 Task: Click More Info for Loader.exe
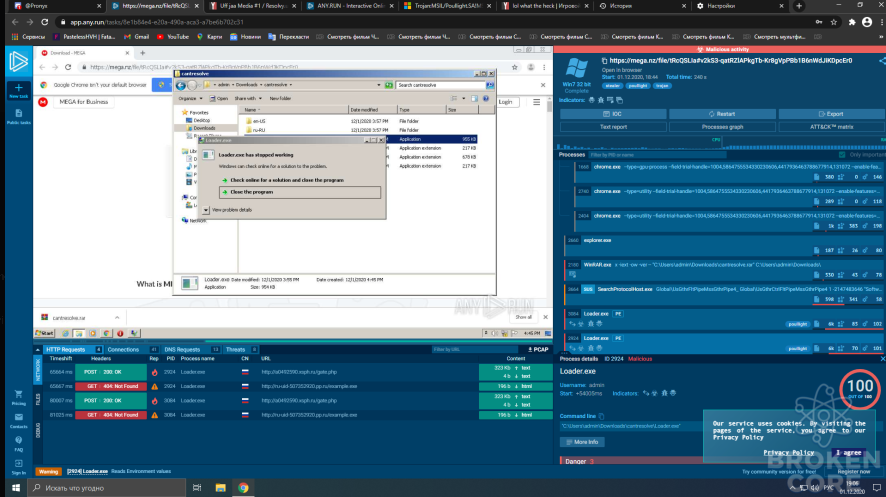pos(582,442)
